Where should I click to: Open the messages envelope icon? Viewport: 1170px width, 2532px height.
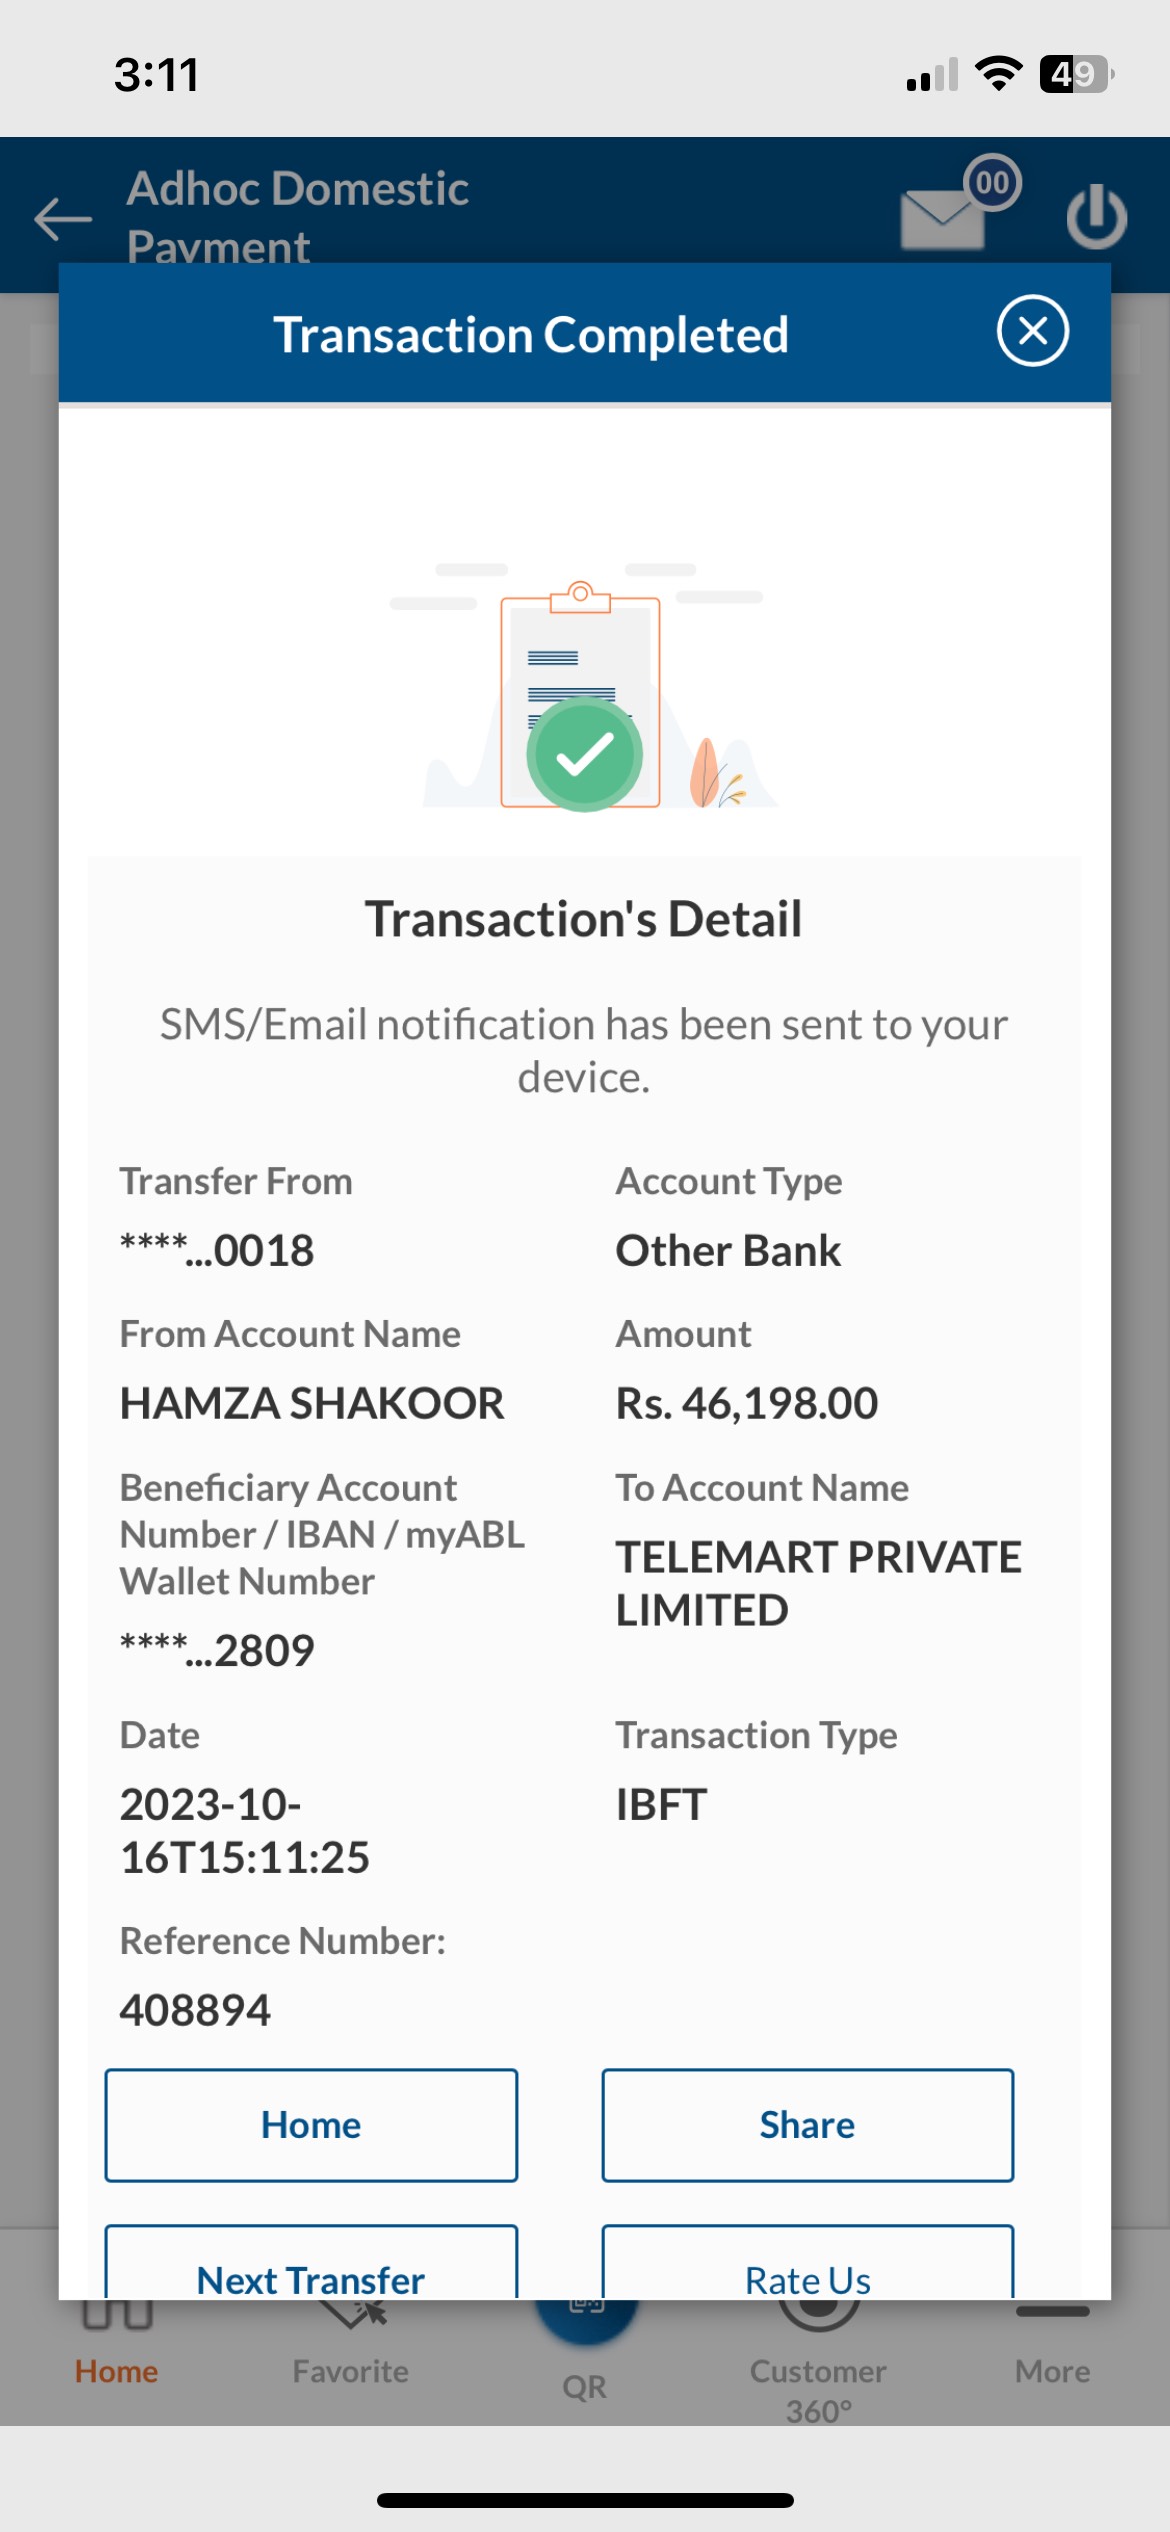[941, 218]
